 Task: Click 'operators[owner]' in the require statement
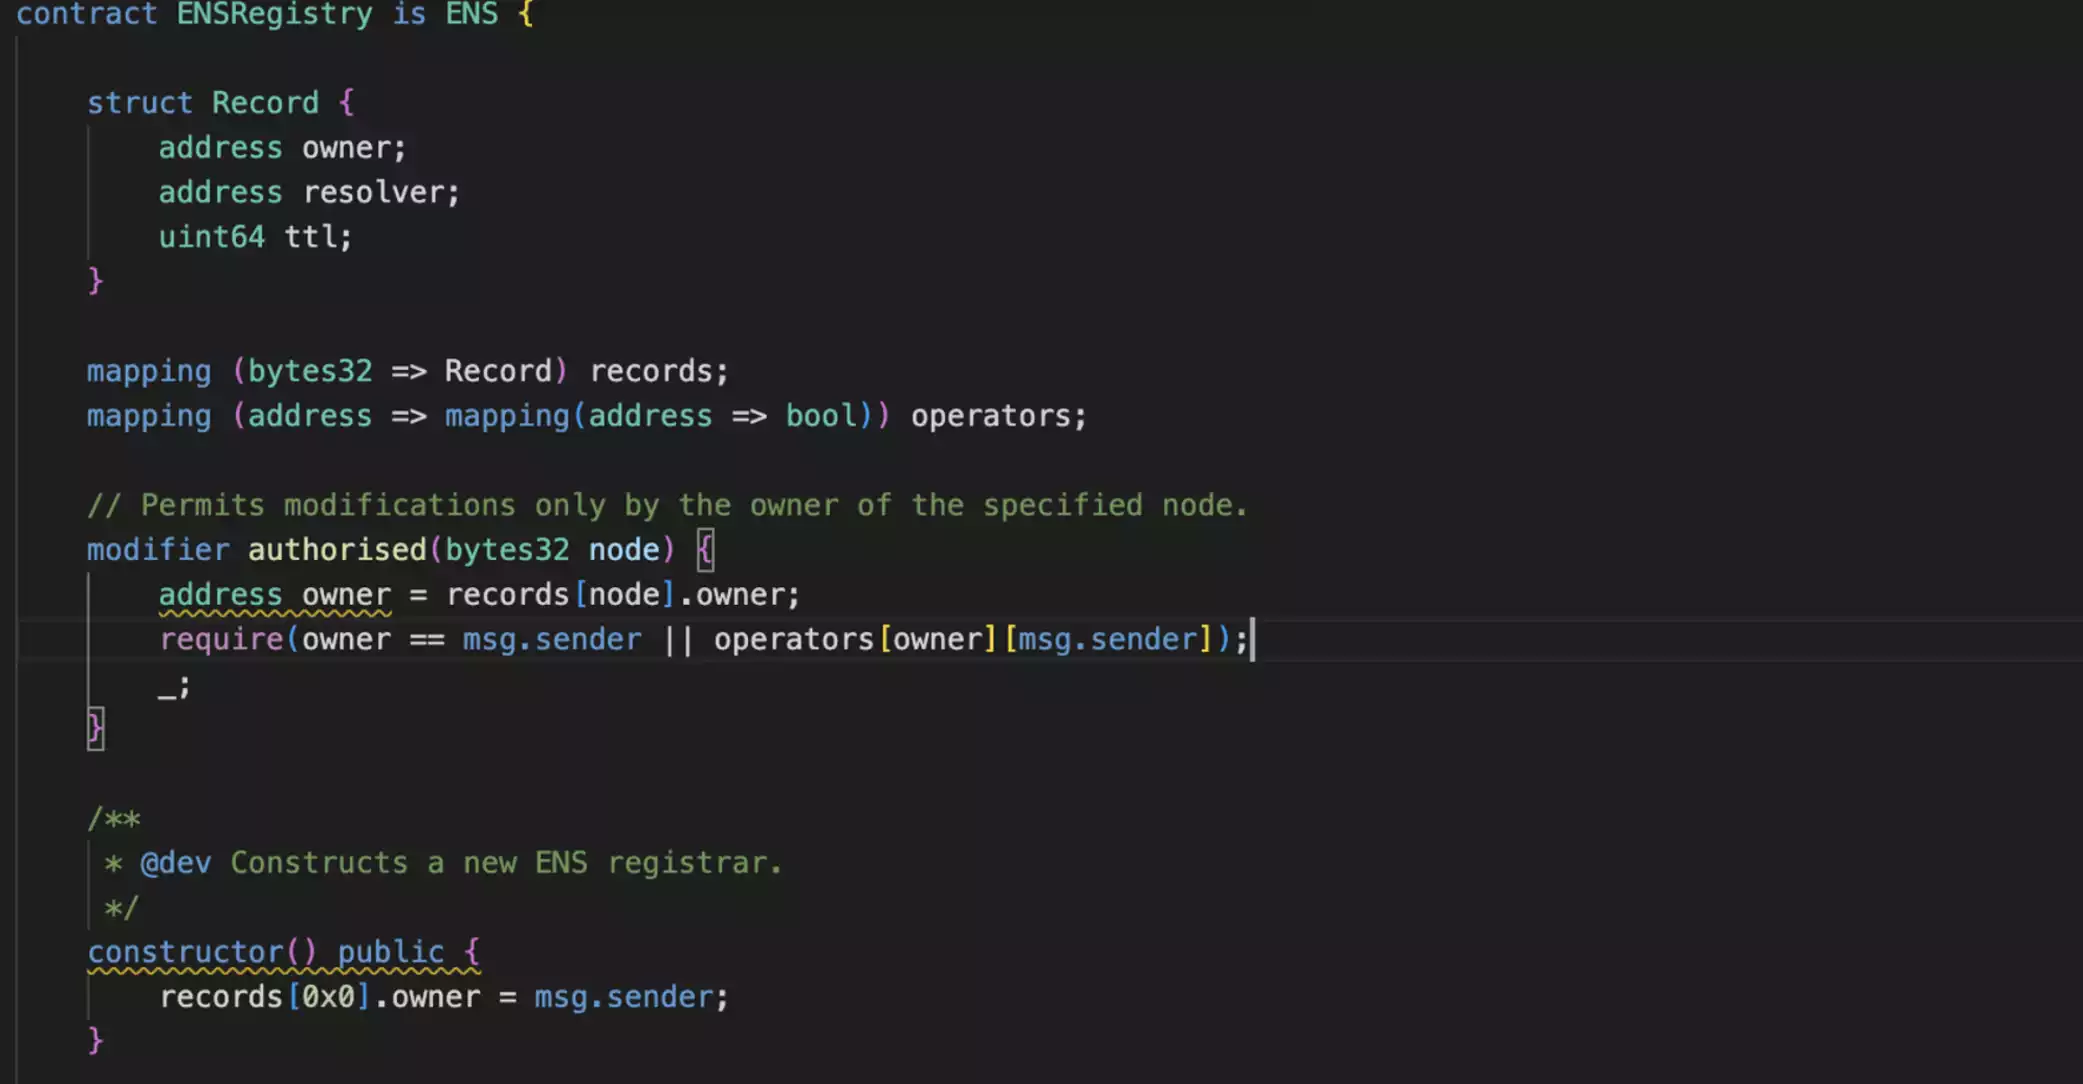click(x=854, y=640)
